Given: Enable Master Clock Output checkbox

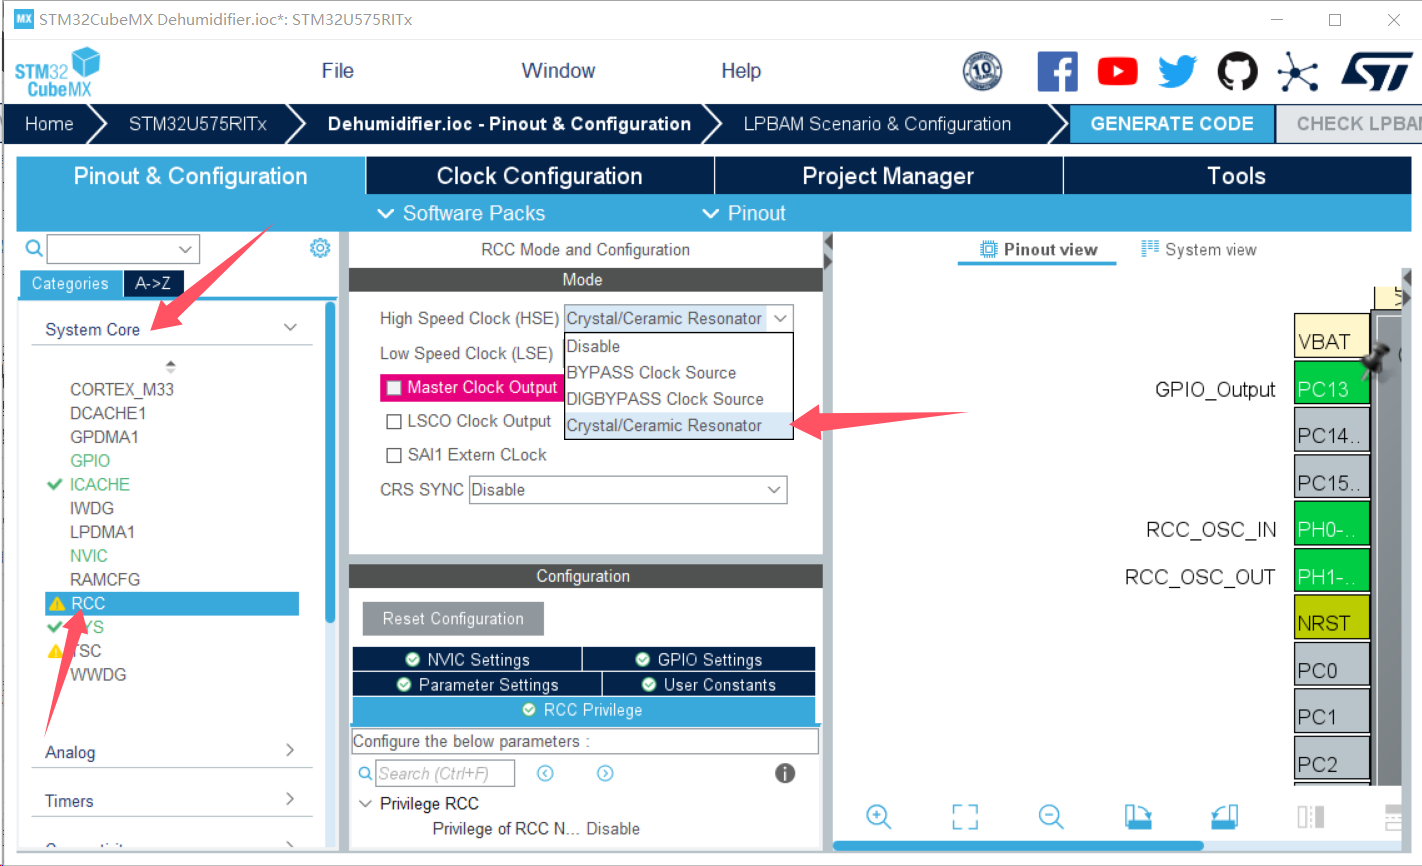Looking at the screenshot, I should [394, 388].
